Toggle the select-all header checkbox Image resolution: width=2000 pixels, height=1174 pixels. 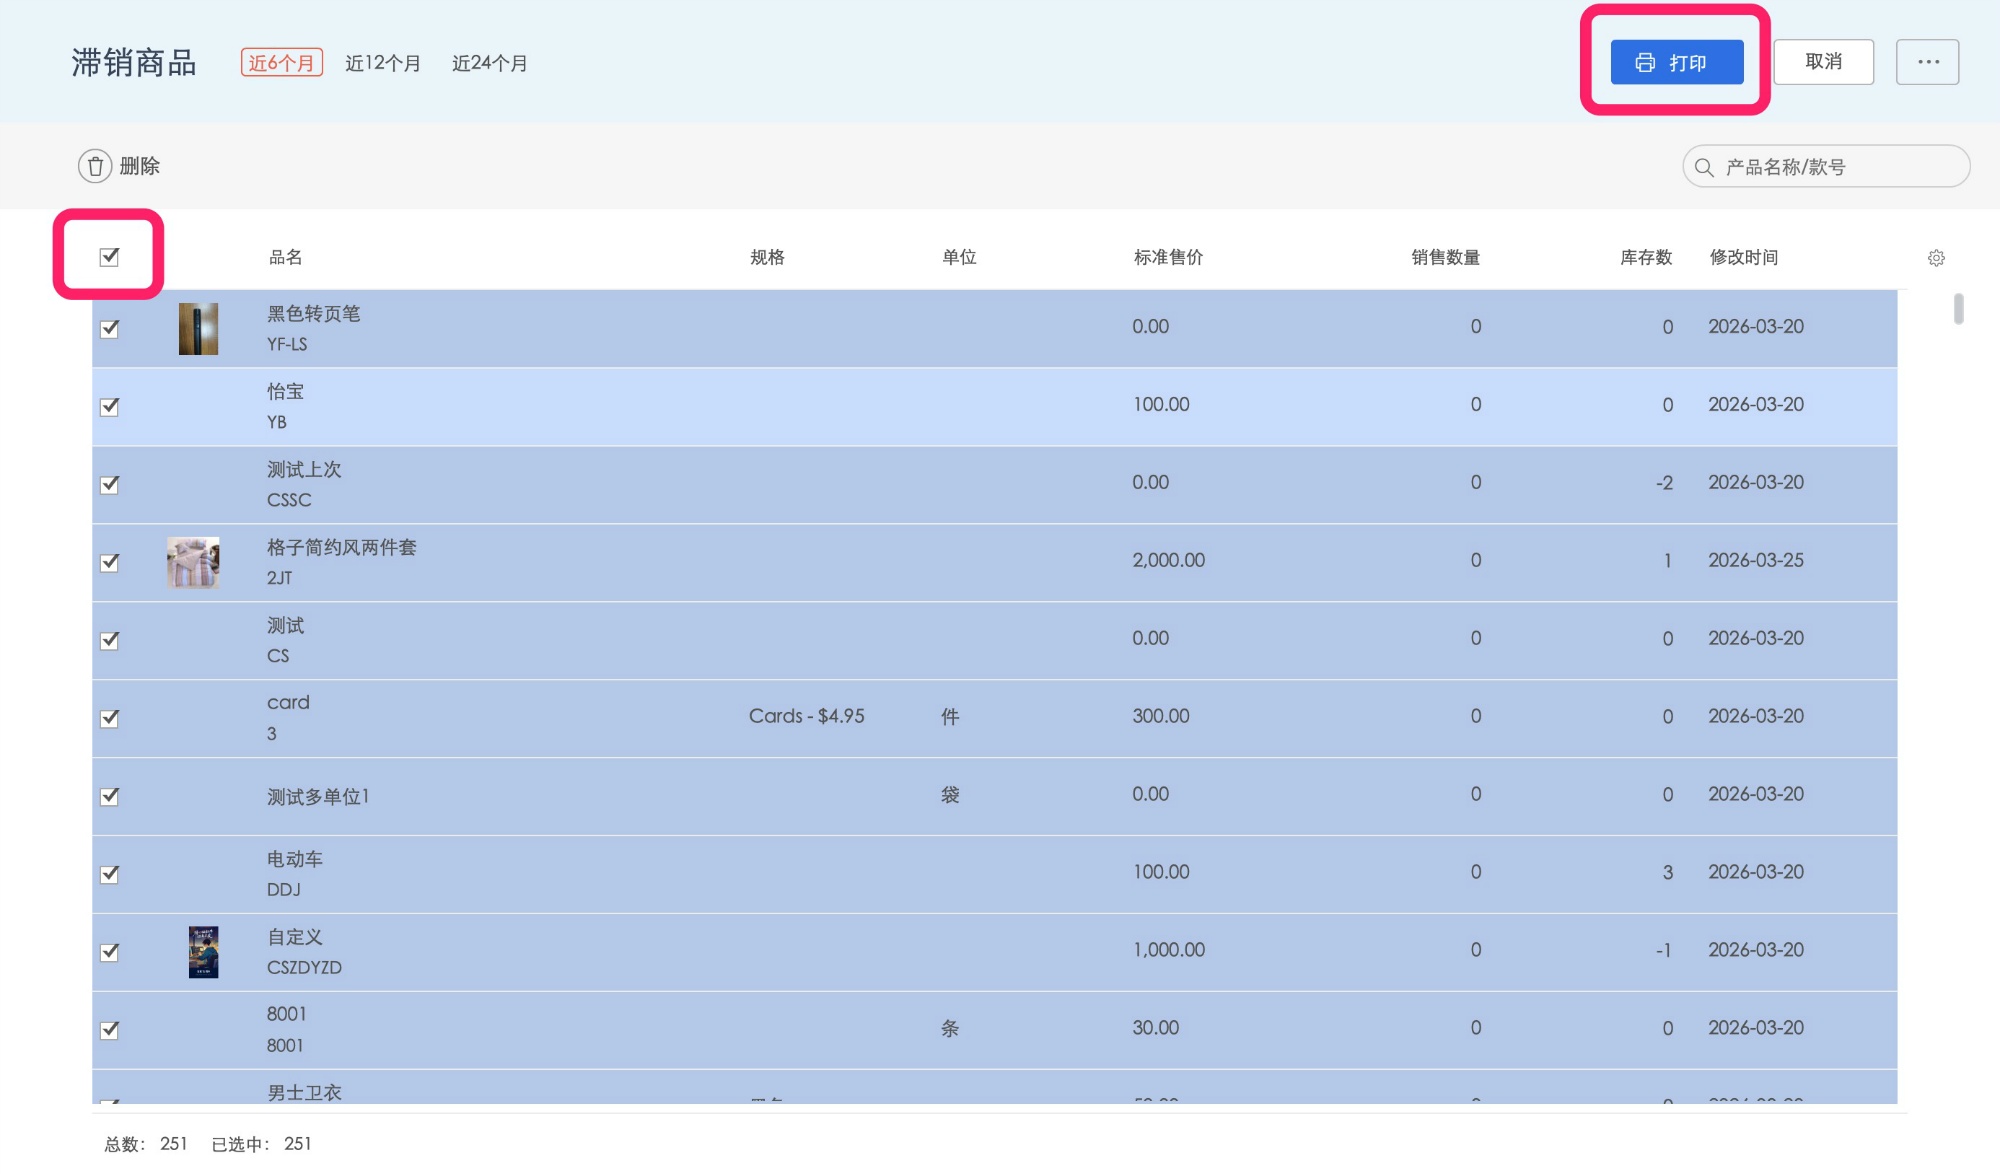click(110, 257)
